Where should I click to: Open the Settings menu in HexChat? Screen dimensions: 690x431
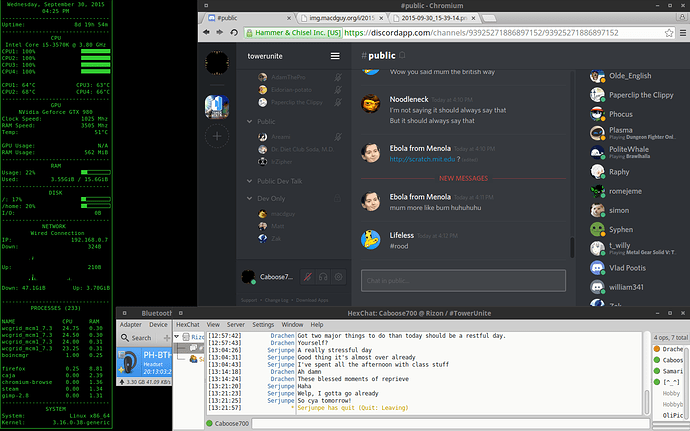pos(263,324)
